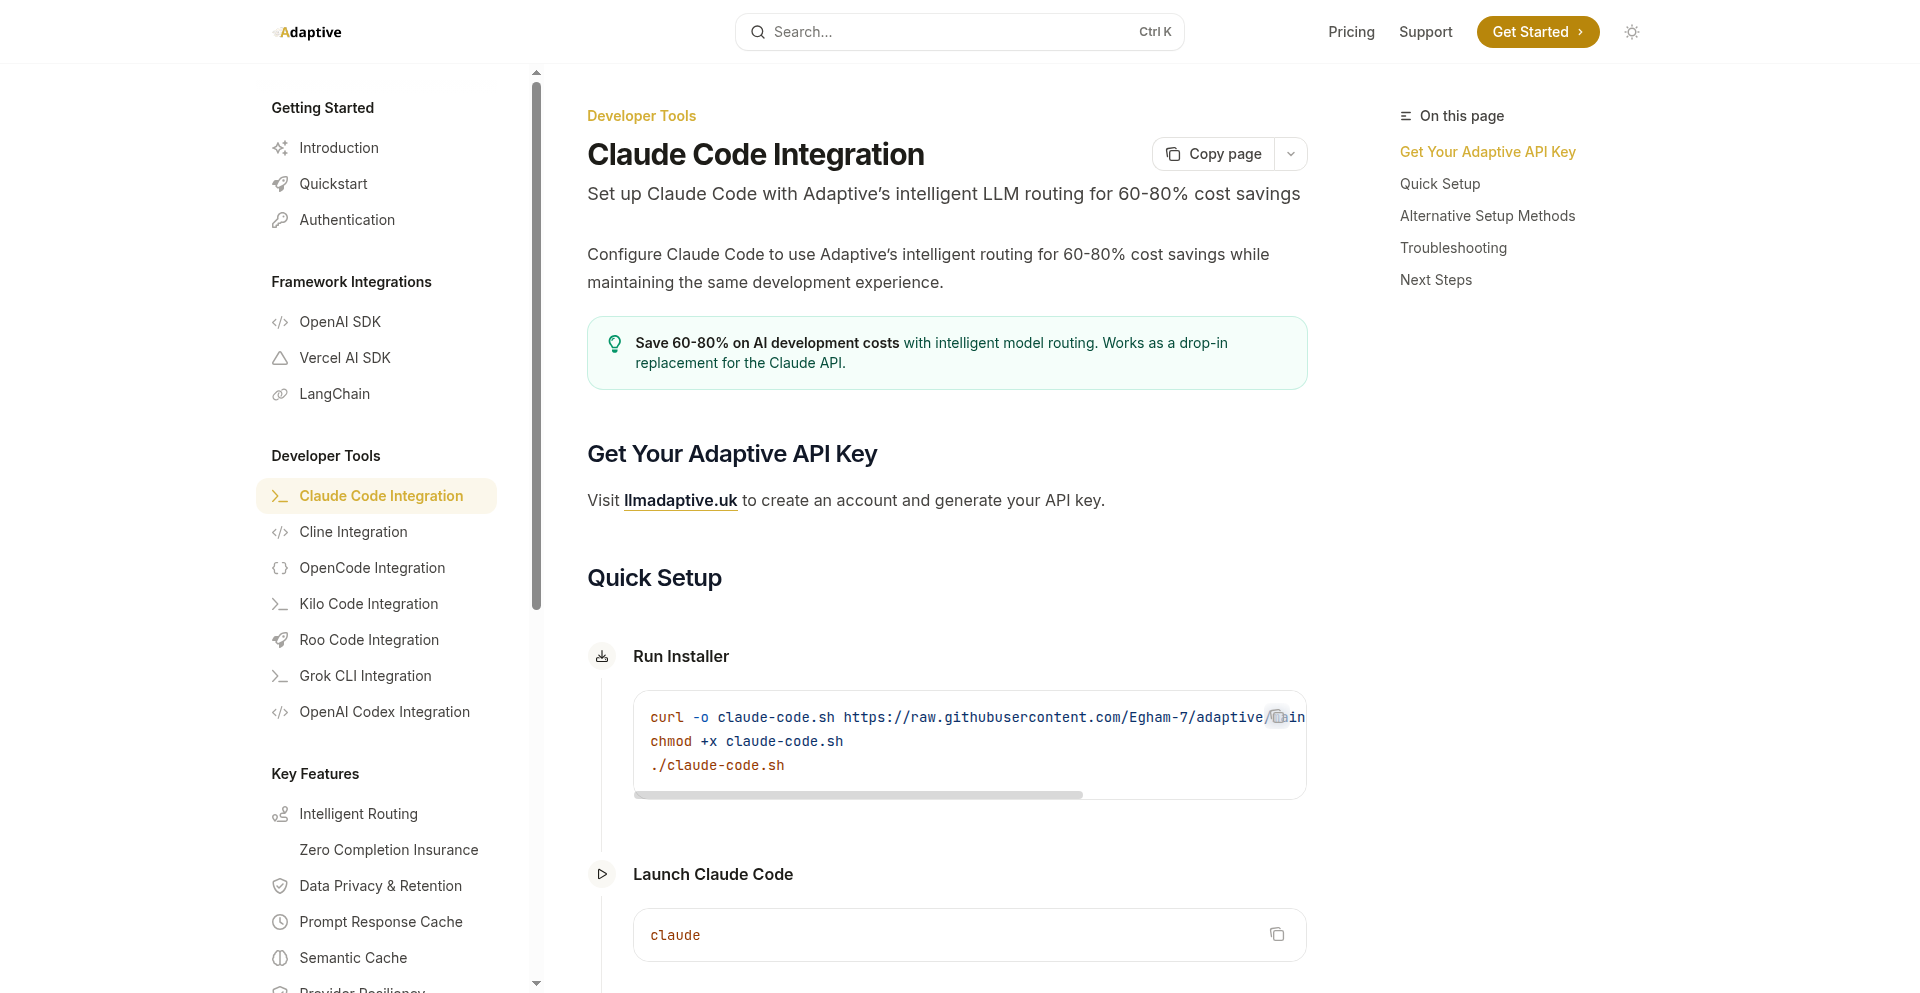Click the terminal icon beside Claude Code Integration
1920x993 pixels.
pos(280,496)
